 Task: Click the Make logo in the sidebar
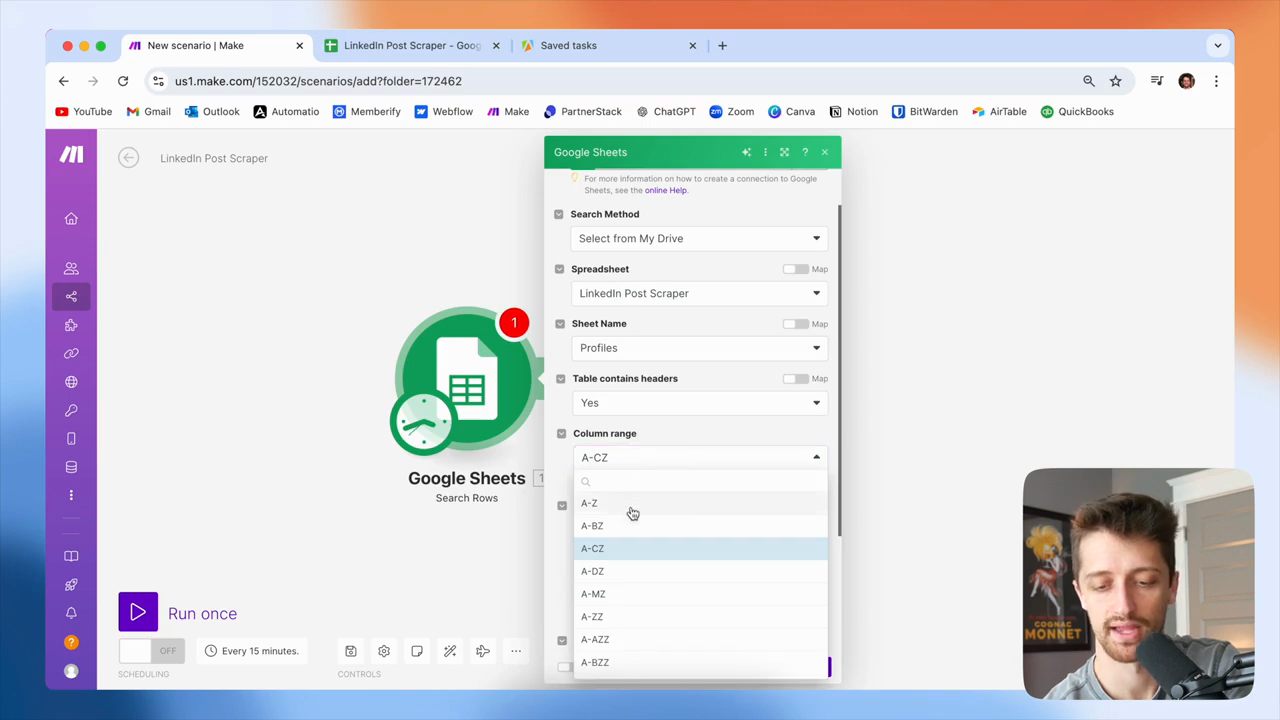coord(71,154)
